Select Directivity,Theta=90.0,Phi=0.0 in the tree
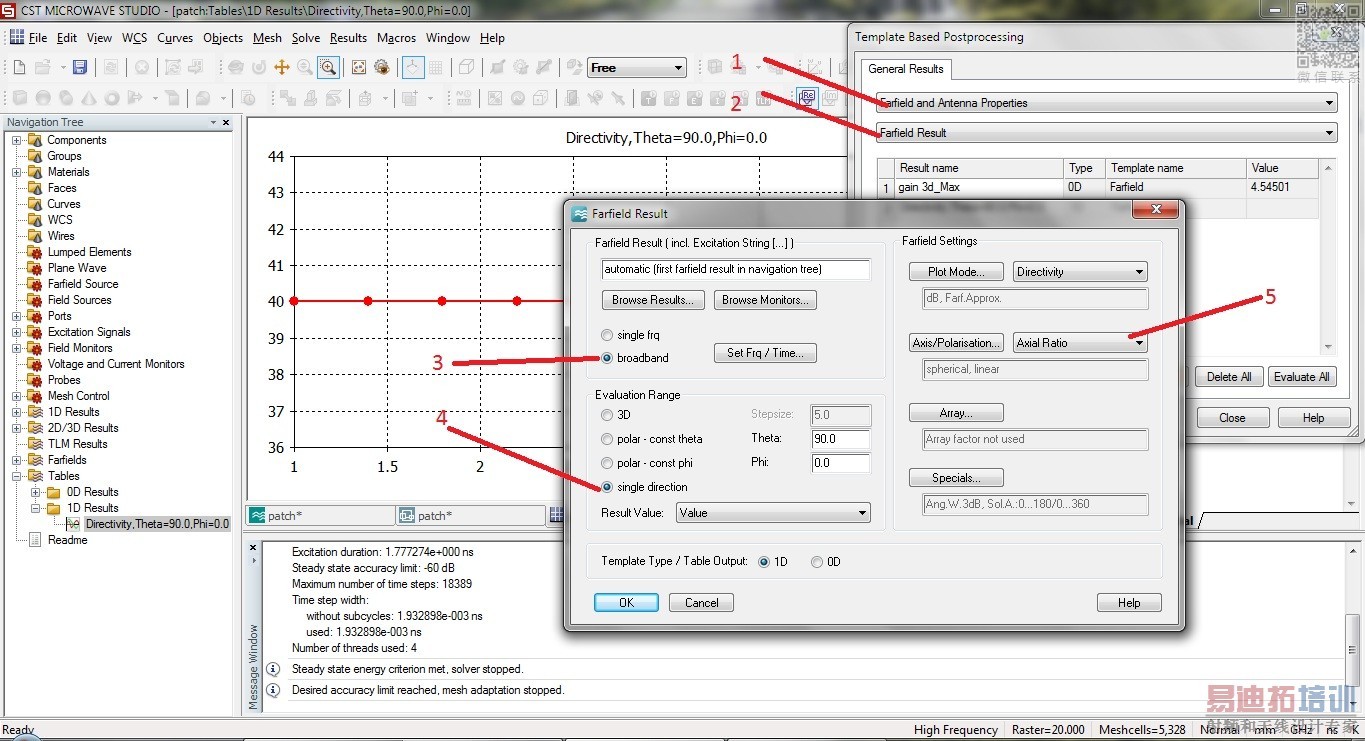The height and width of the screenshot is (741, 1365). [157, 524]
